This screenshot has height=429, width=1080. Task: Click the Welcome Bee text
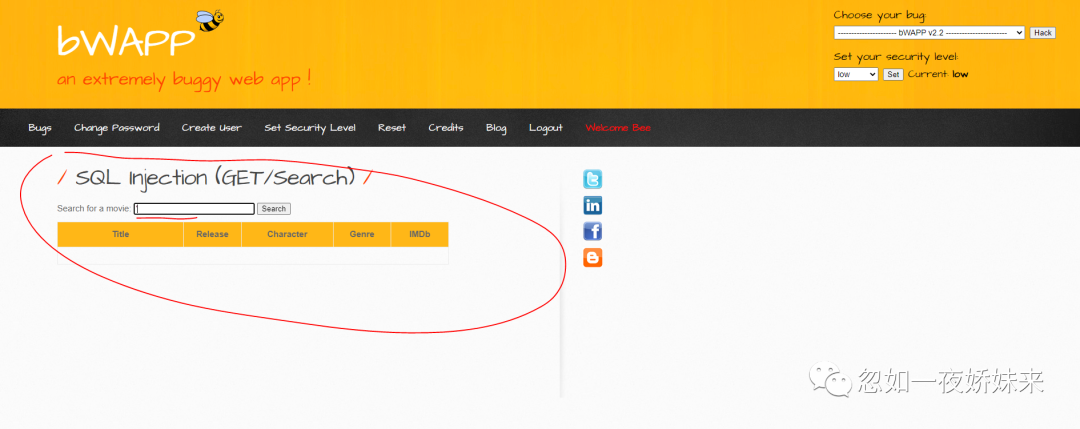pyautogui.click(x=618, y=128)
